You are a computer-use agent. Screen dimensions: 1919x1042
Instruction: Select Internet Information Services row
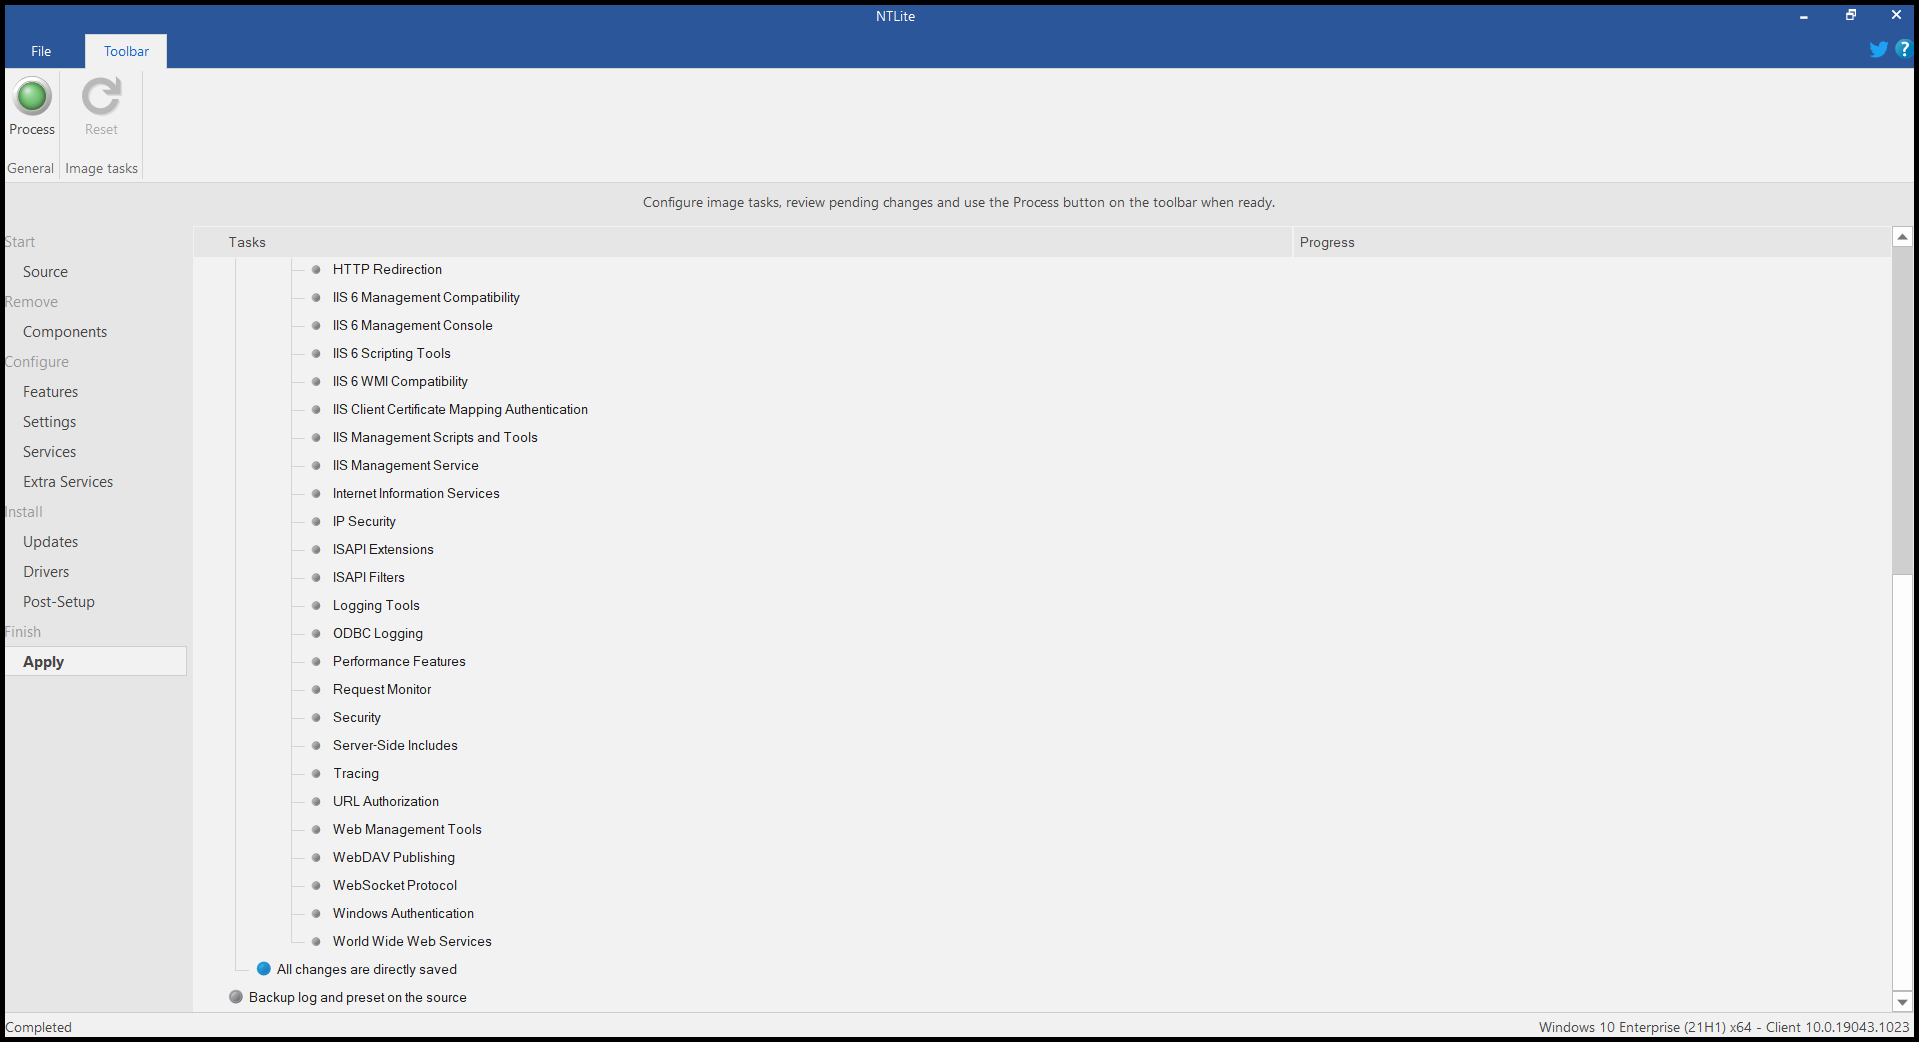coord(416,493)
